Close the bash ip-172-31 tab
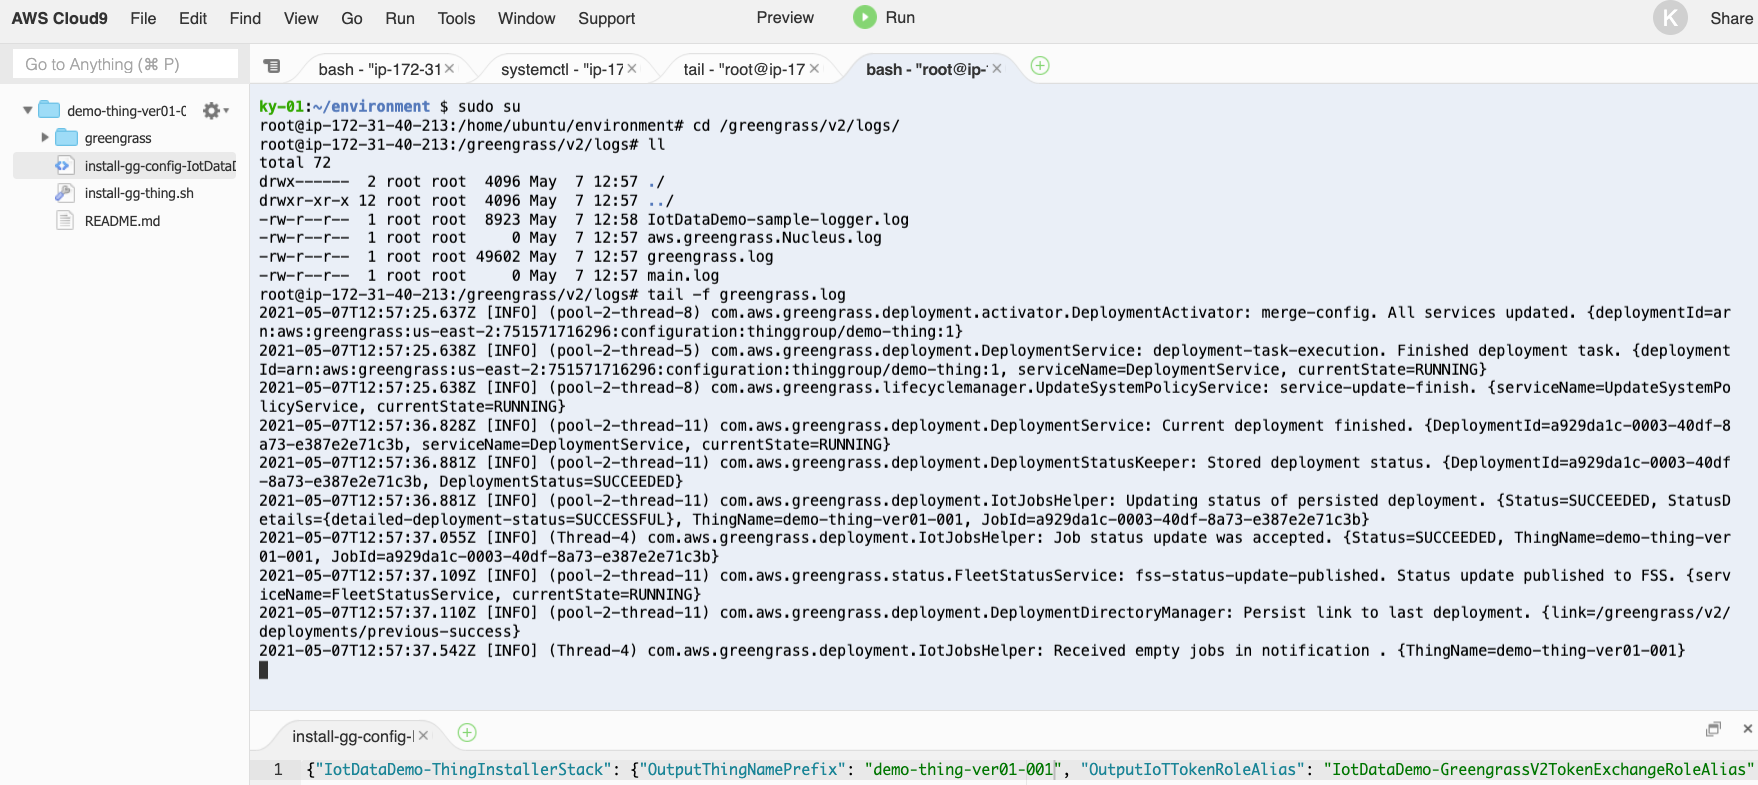The width and height of the screenshot is (1758, 785). [x=450, y=68]
